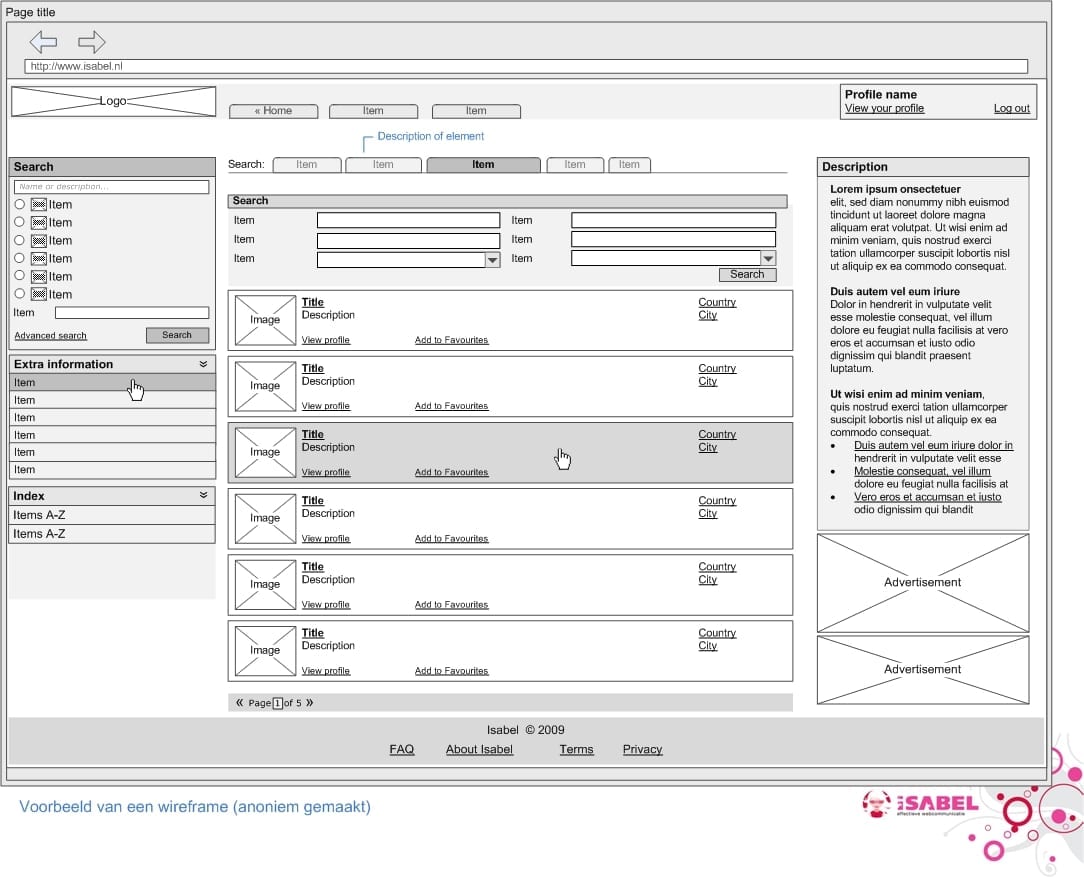Collapse the Extra information panel
Image resolution: width=1084 pixels, height=877 pixels.
[x=203, y=364]
